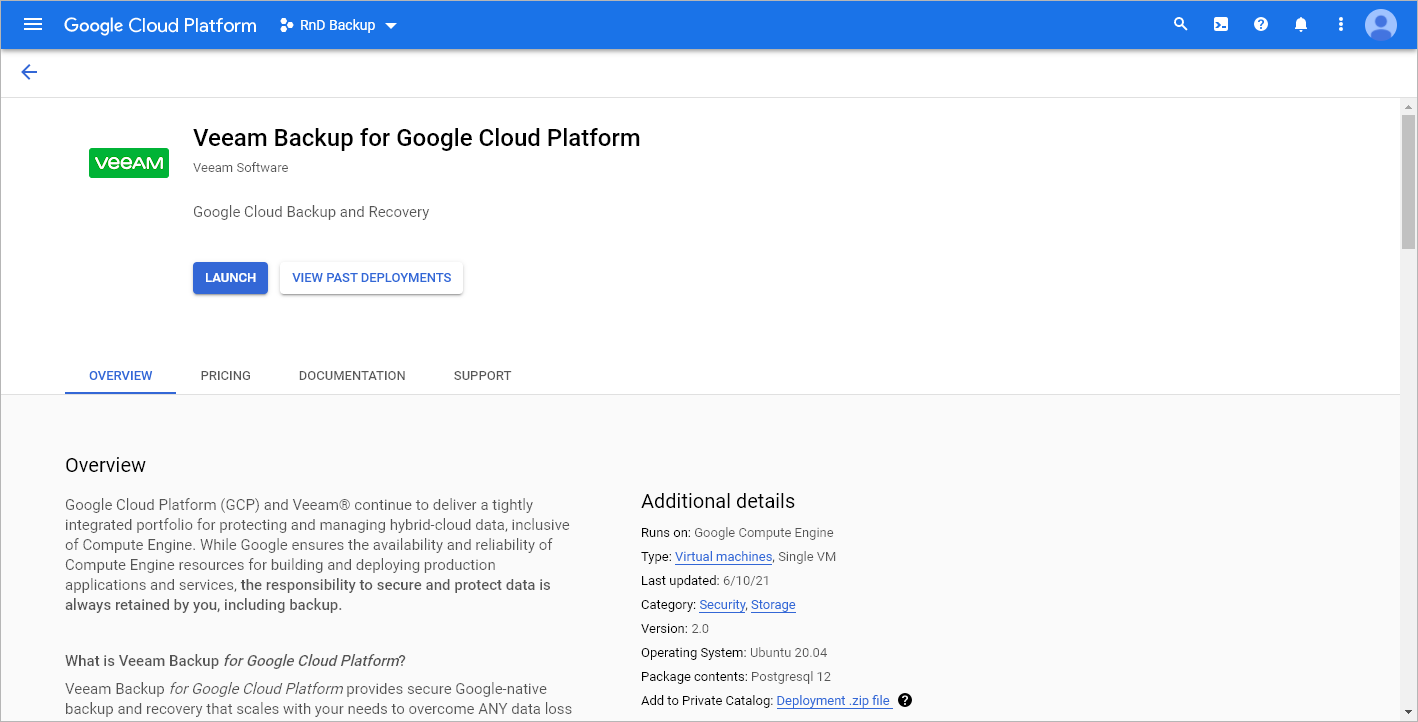This screenshot has width=1418, height=722.
Task: Click 'Runs on: Google Compute Engine' entry
Action: pos(737,533)
